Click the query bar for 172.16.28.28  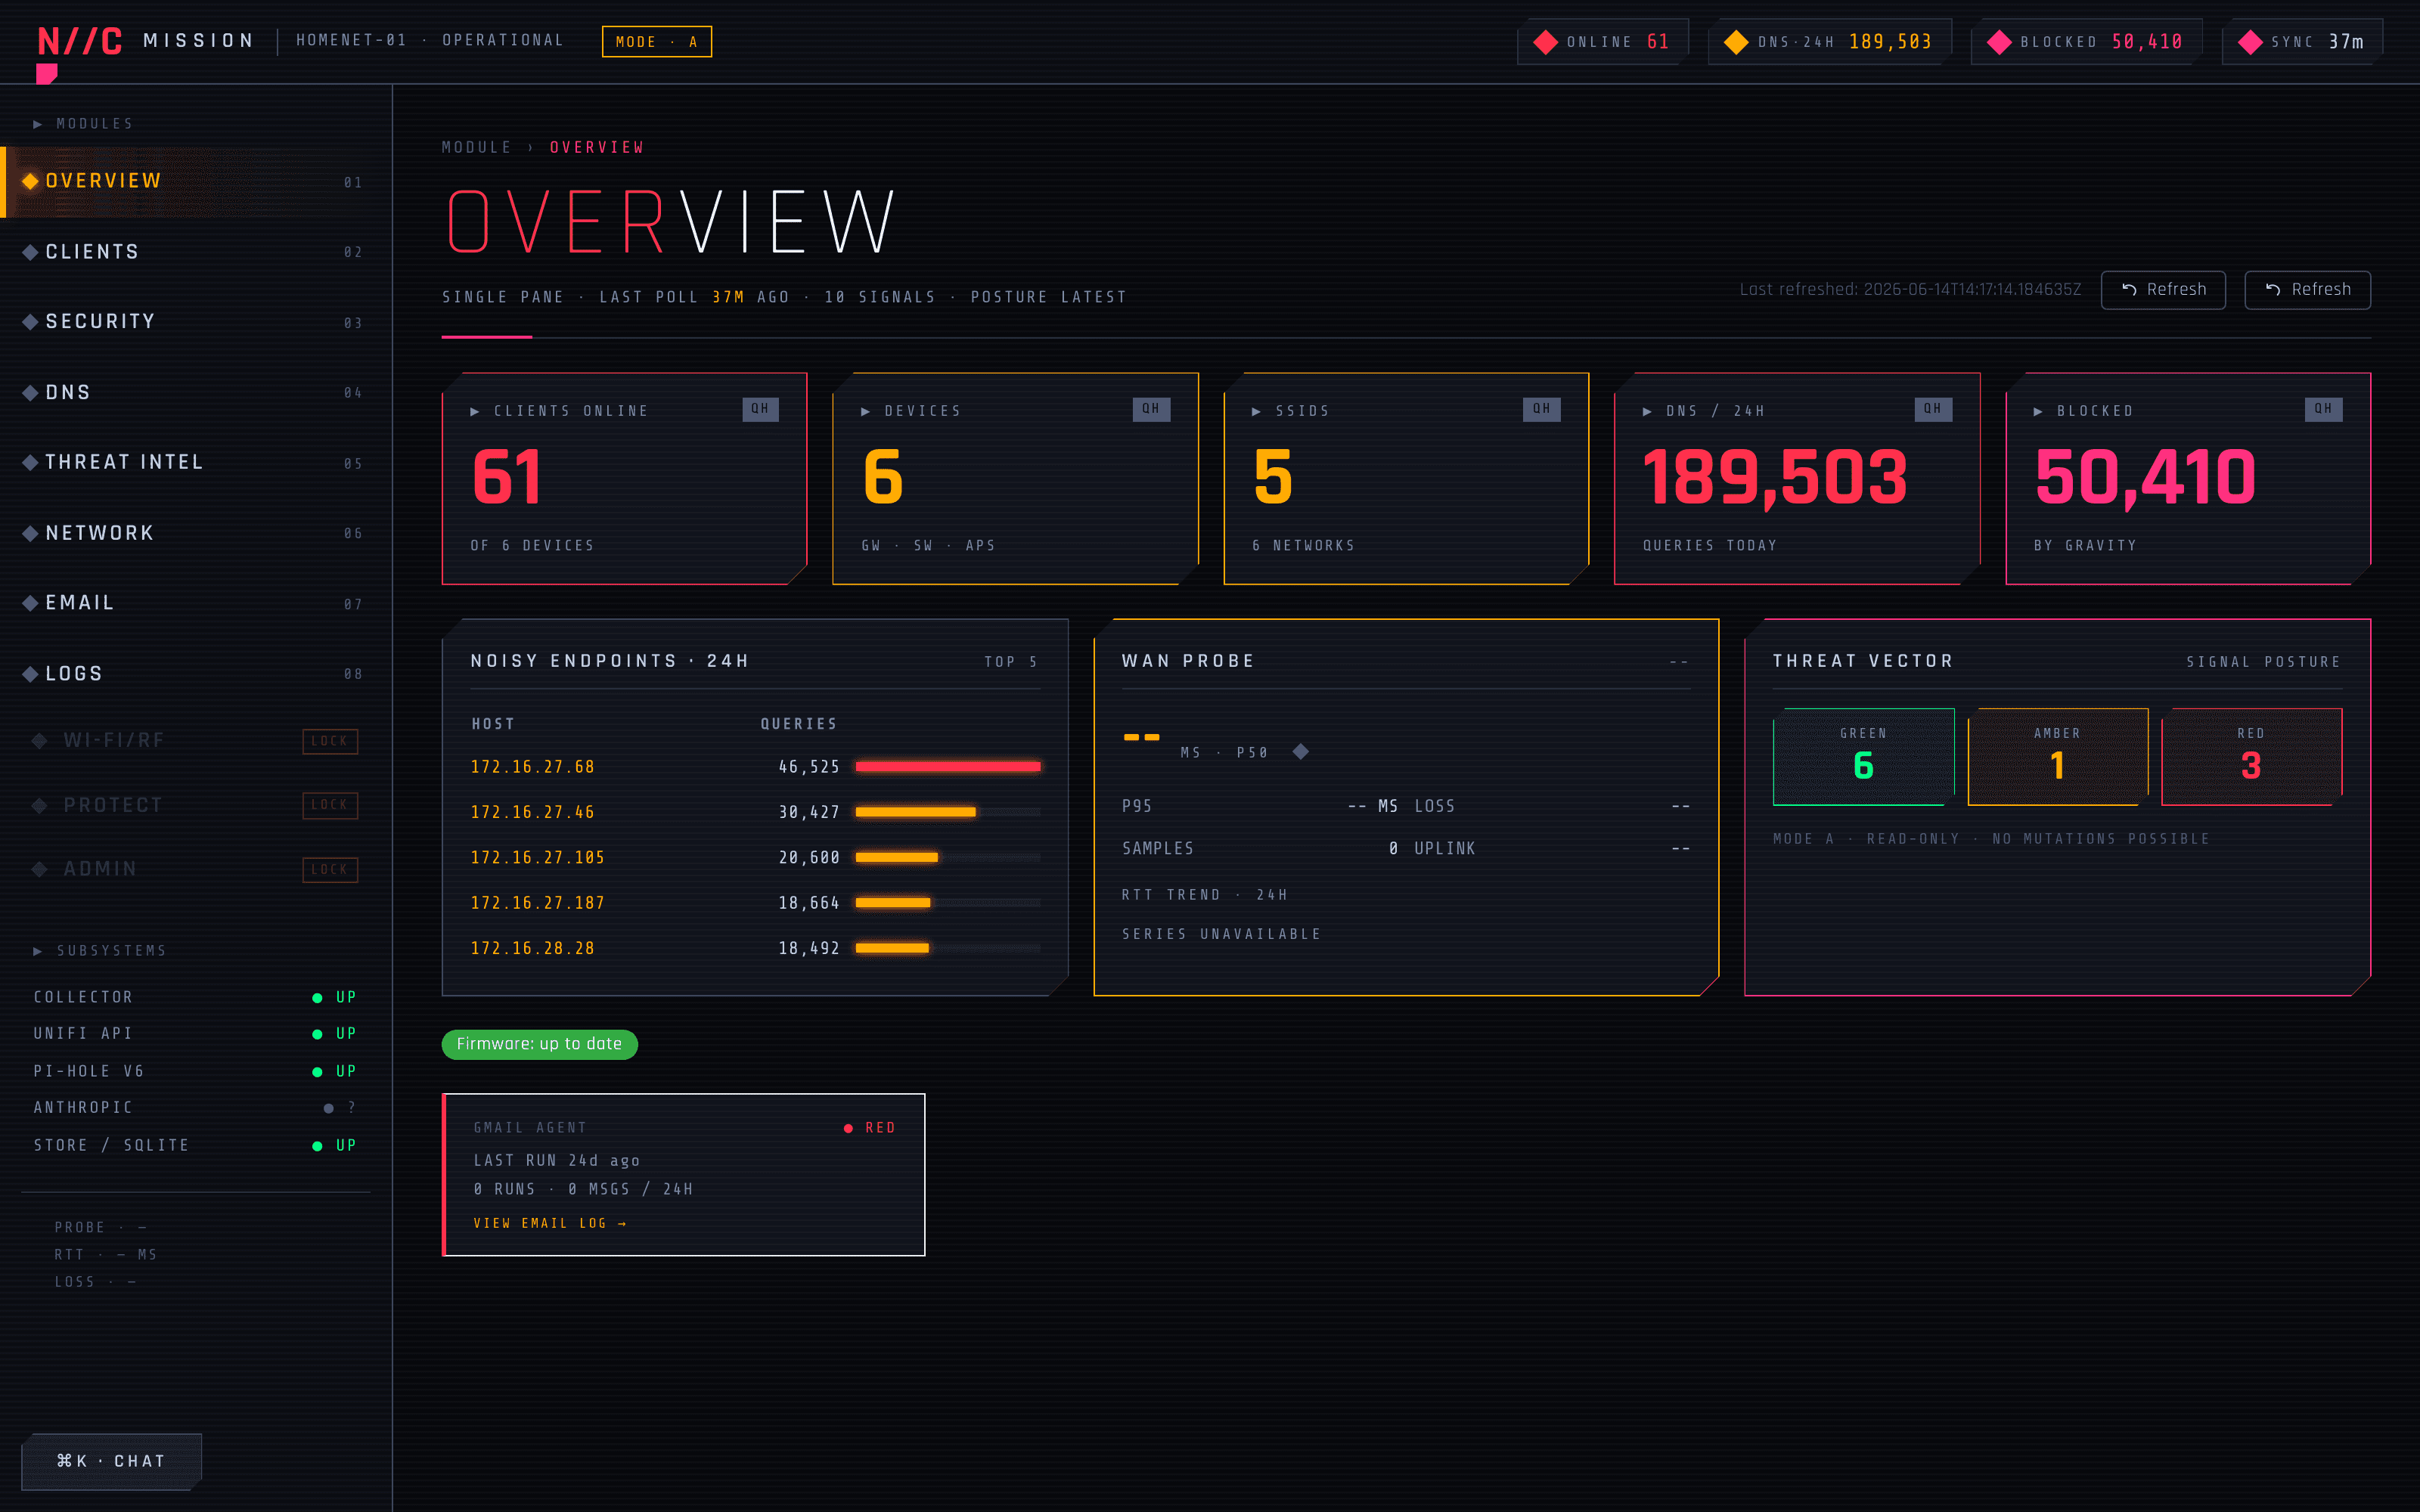click(x=892, y=948)
